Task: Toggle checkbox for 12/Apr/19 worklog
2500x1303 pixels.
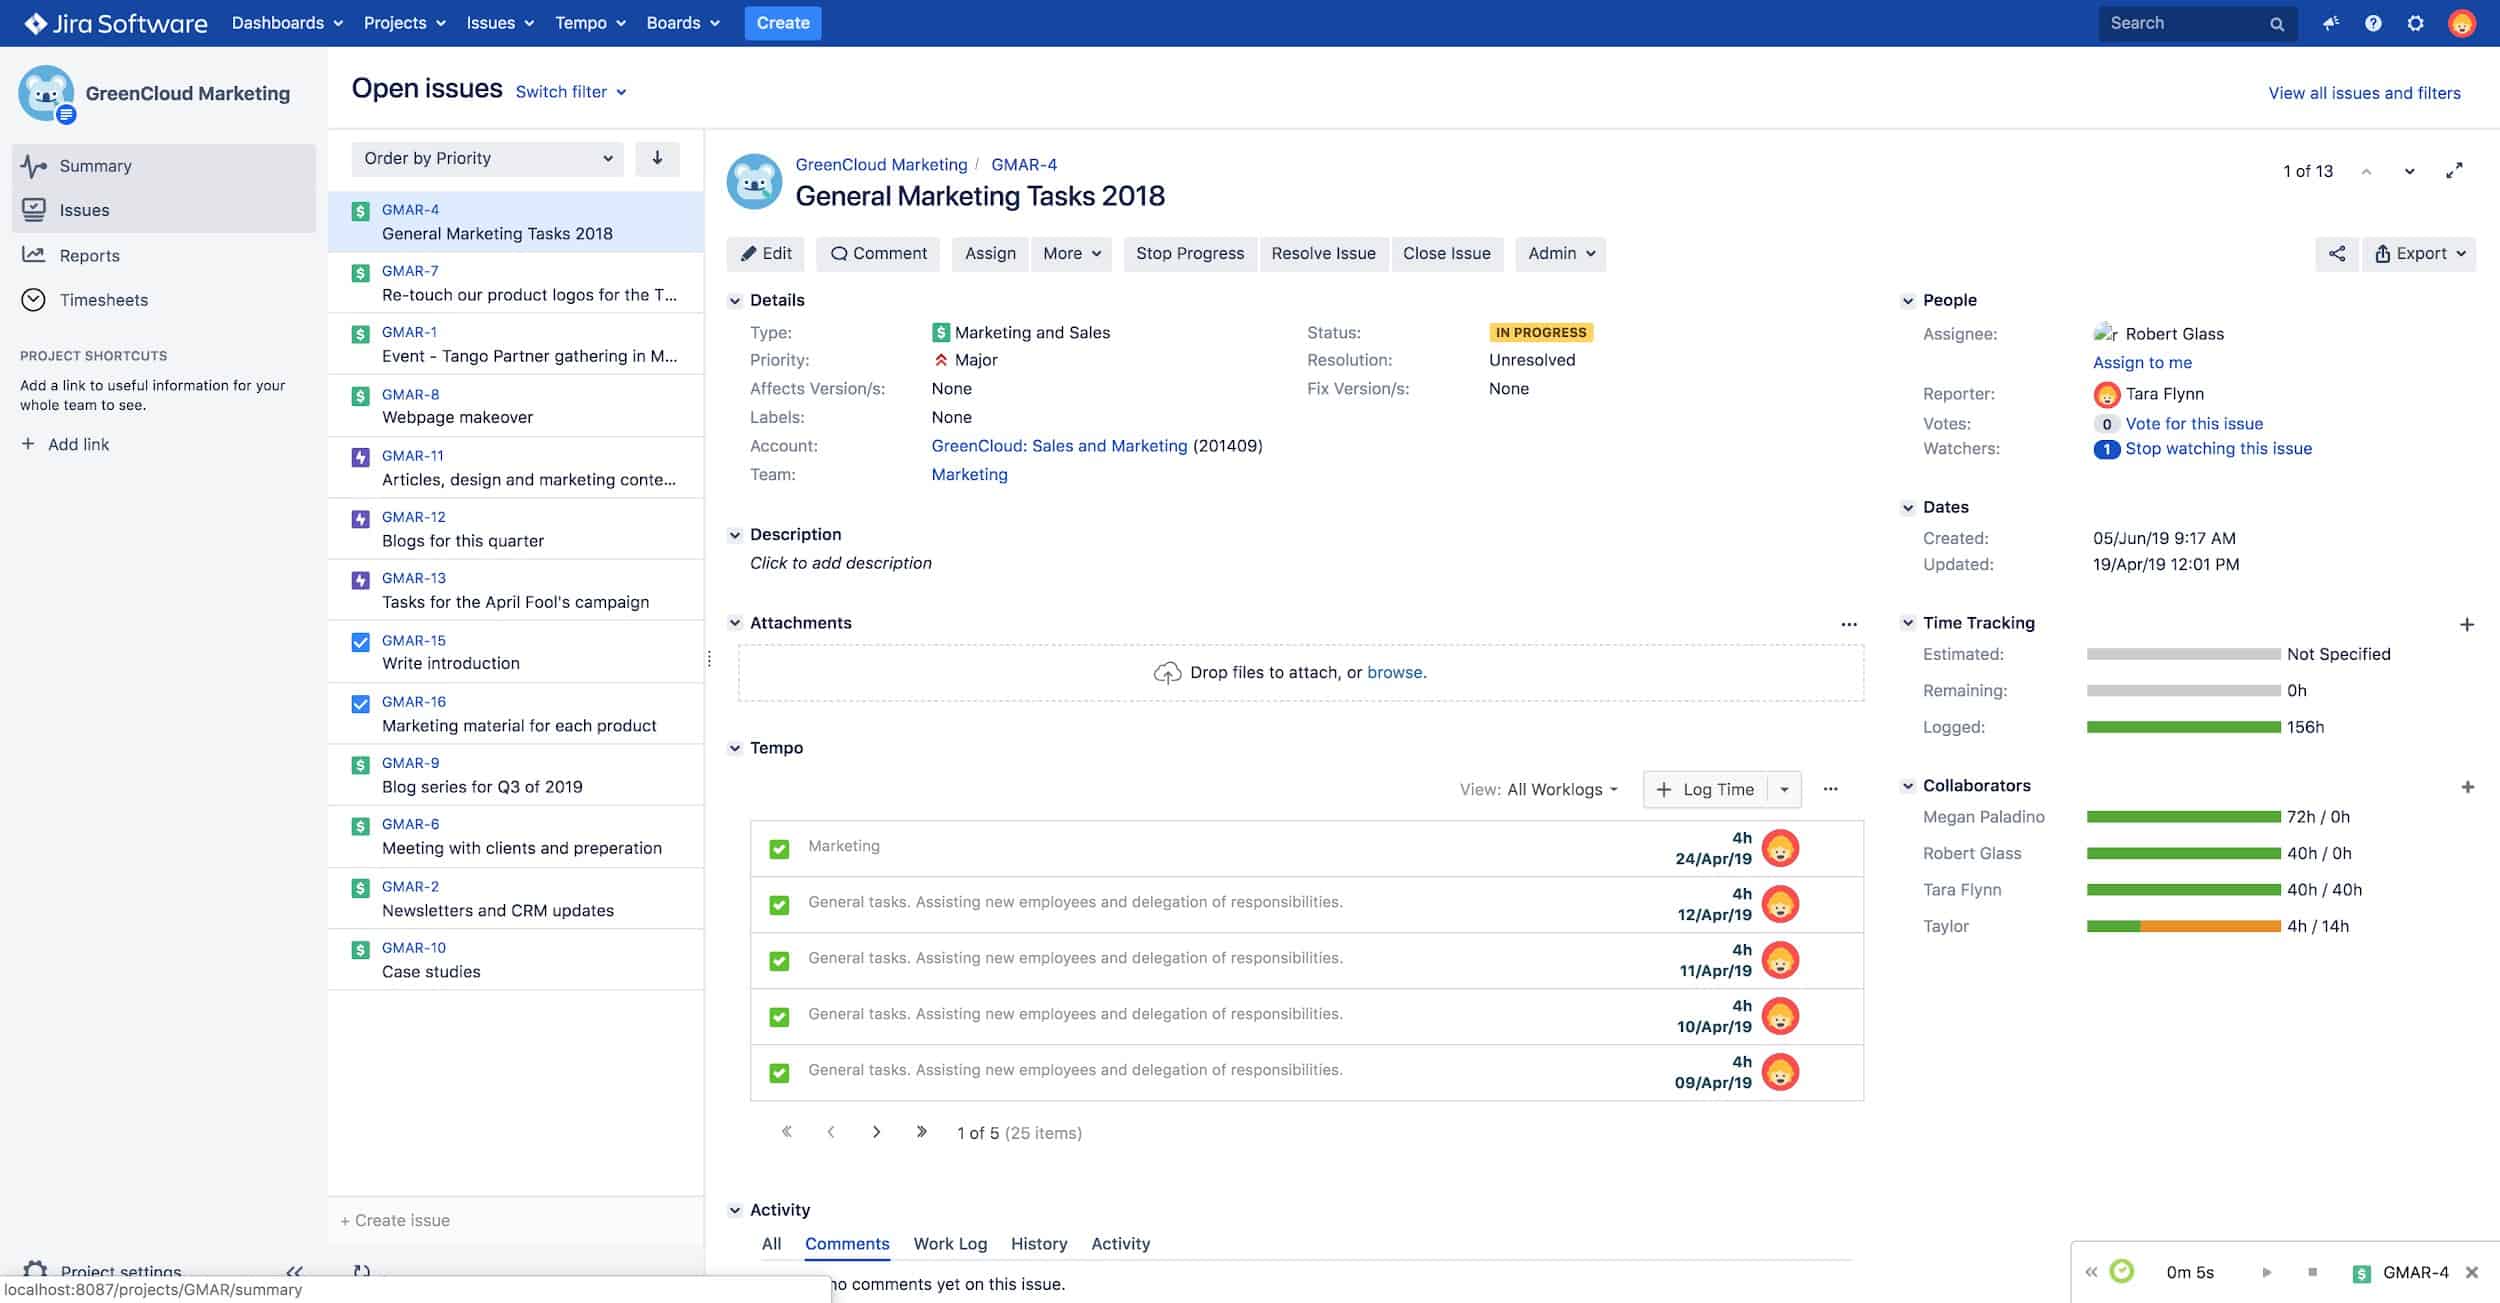Action: pyautogui.click(x=779, y=905)
